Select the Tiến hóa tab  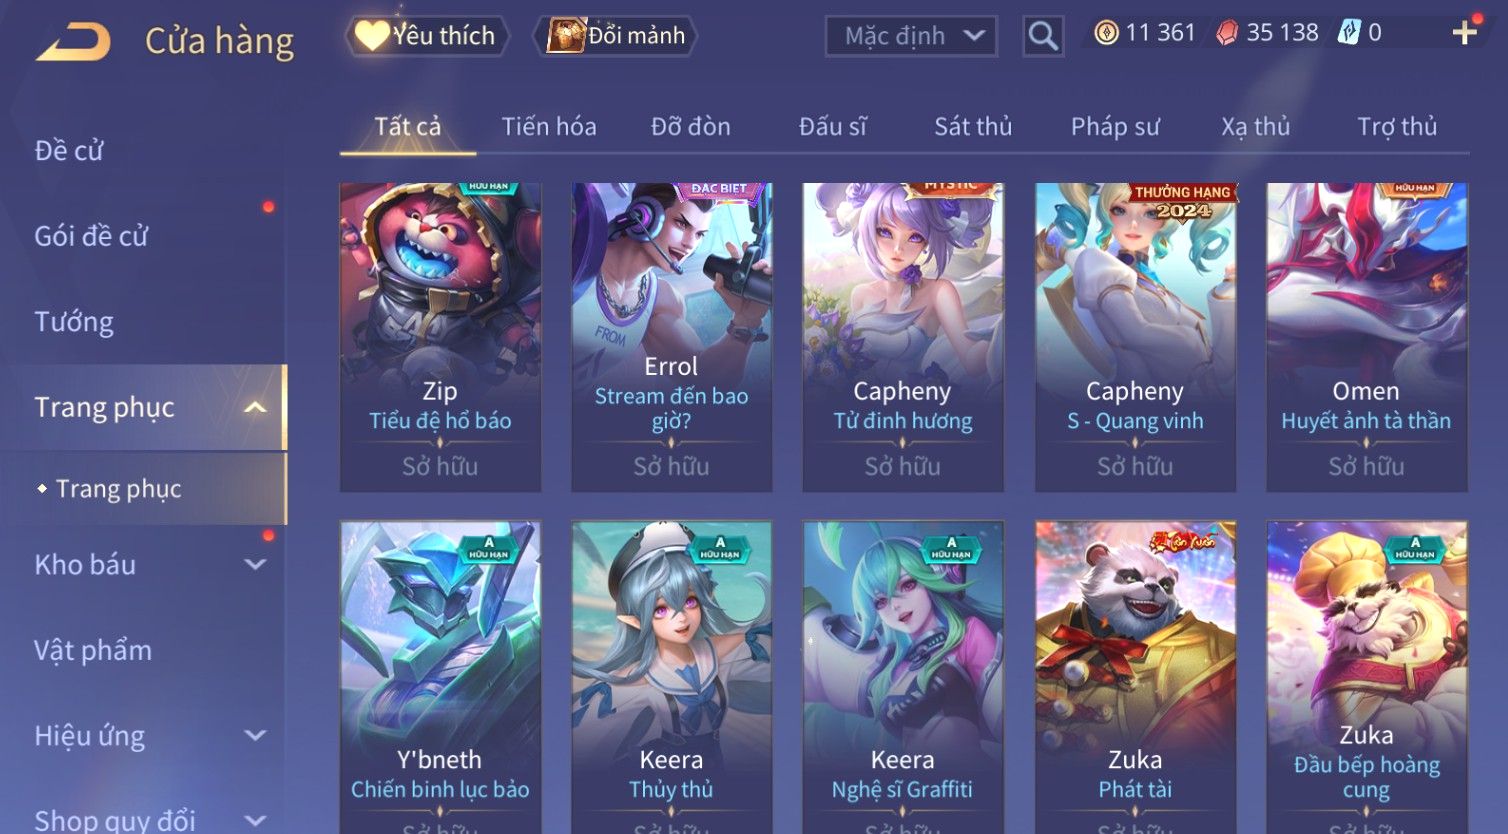tap(549, 127)
